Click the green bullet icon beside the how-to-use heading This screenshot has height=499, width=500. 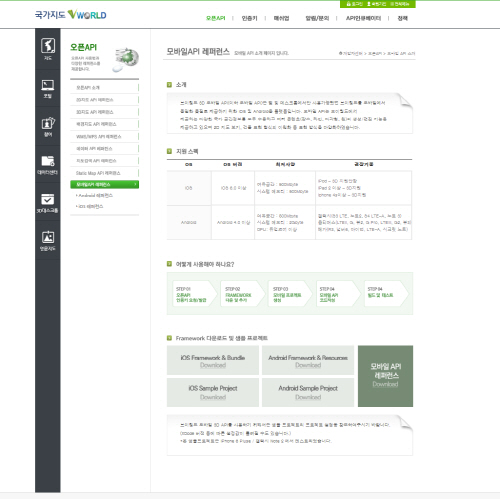click(x=169, y=264)
